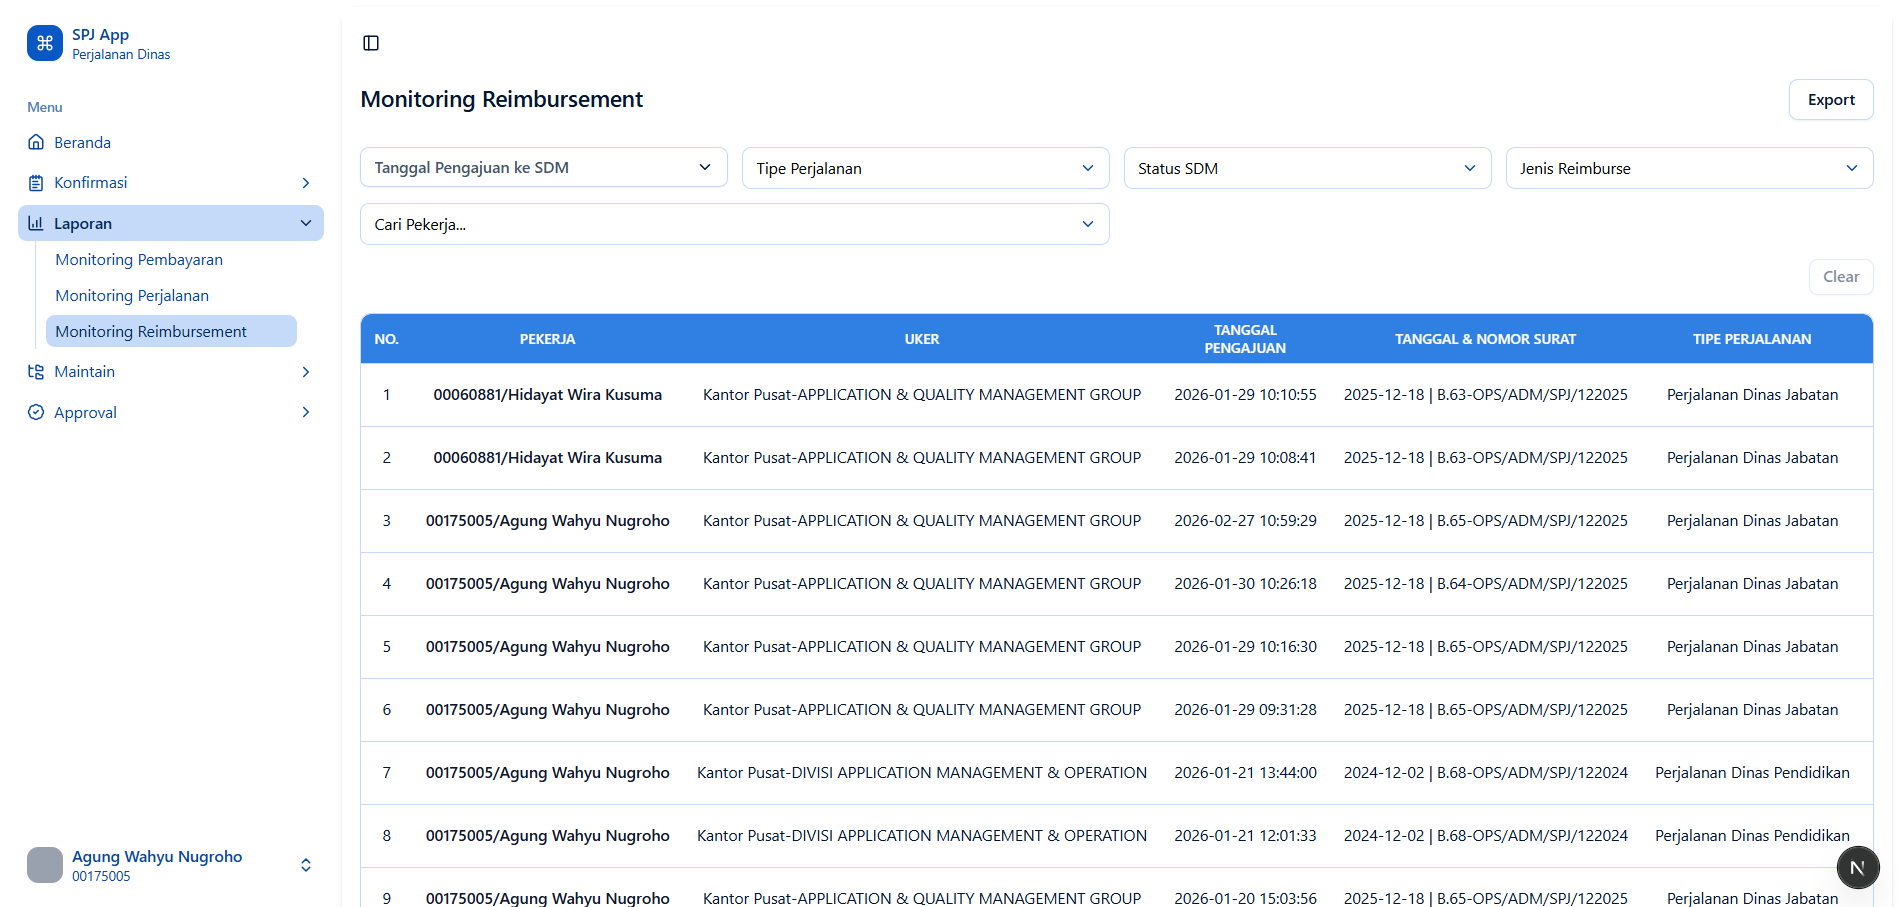Click the PEKERJA column header
The width and height of the screenshot is (1899, 907).
[x=547, y=339]
